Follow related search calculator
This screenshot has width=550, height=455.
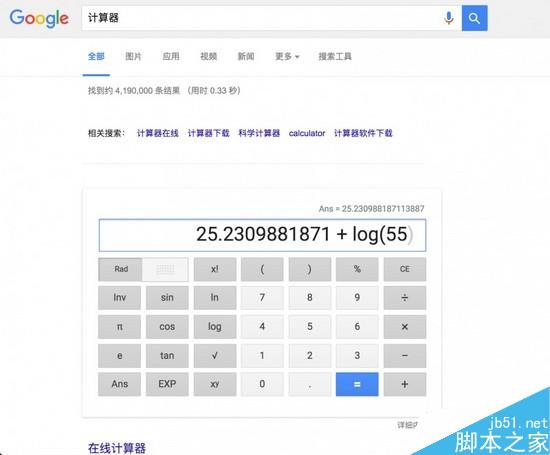[307, 133]
